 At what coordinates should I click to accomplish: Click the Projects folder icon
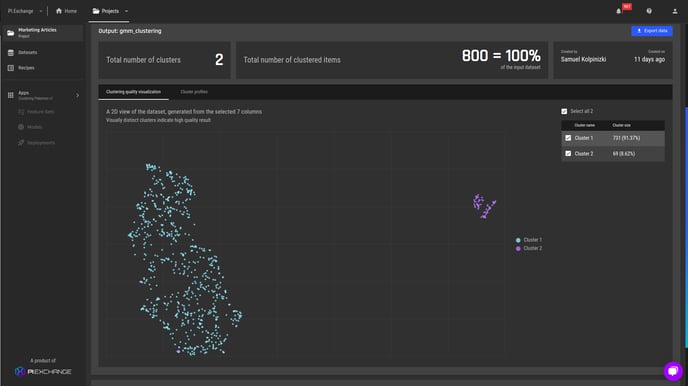[96, 11]
